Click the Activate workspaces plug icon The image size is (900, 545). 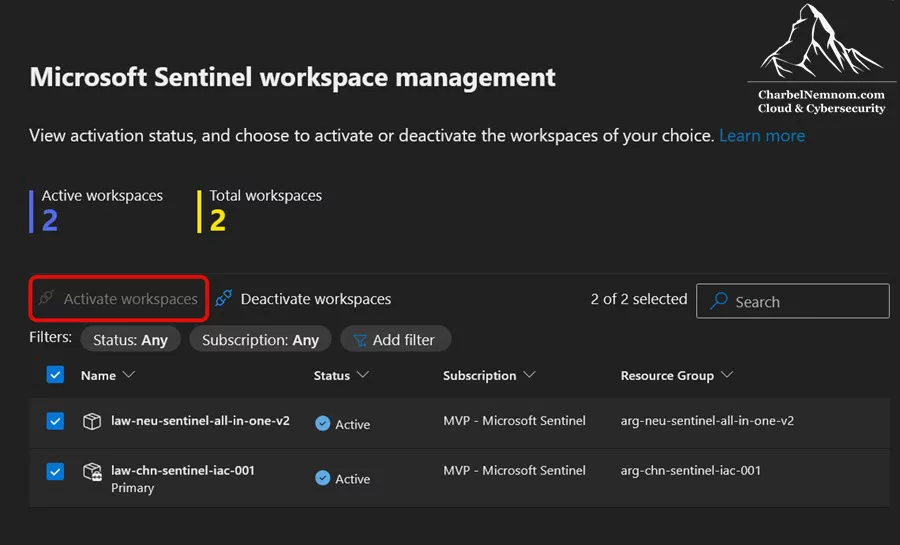(46, 298)
